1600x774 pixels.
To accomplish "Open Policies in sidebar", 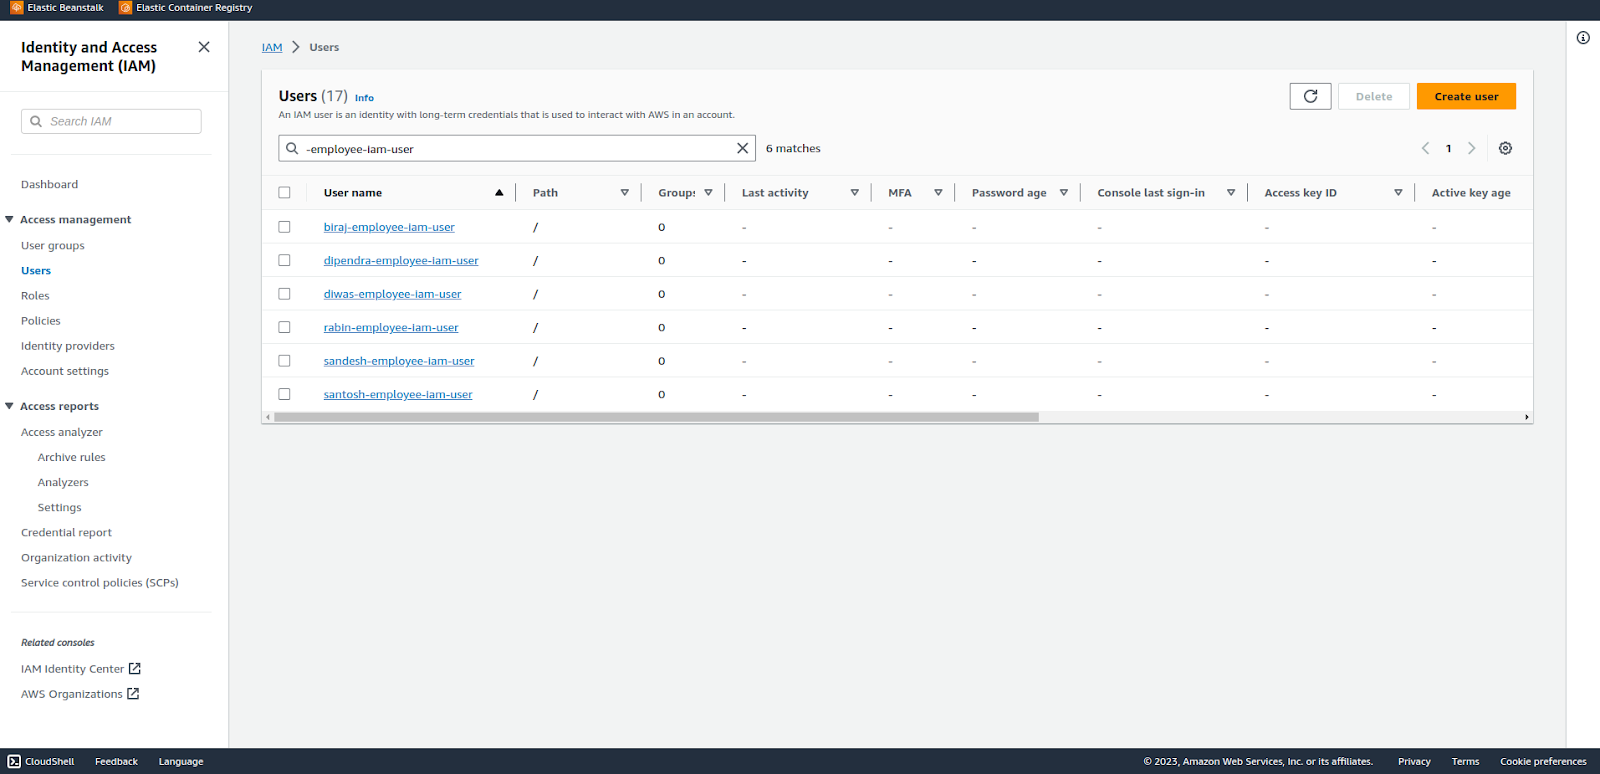I will (41, 320).
